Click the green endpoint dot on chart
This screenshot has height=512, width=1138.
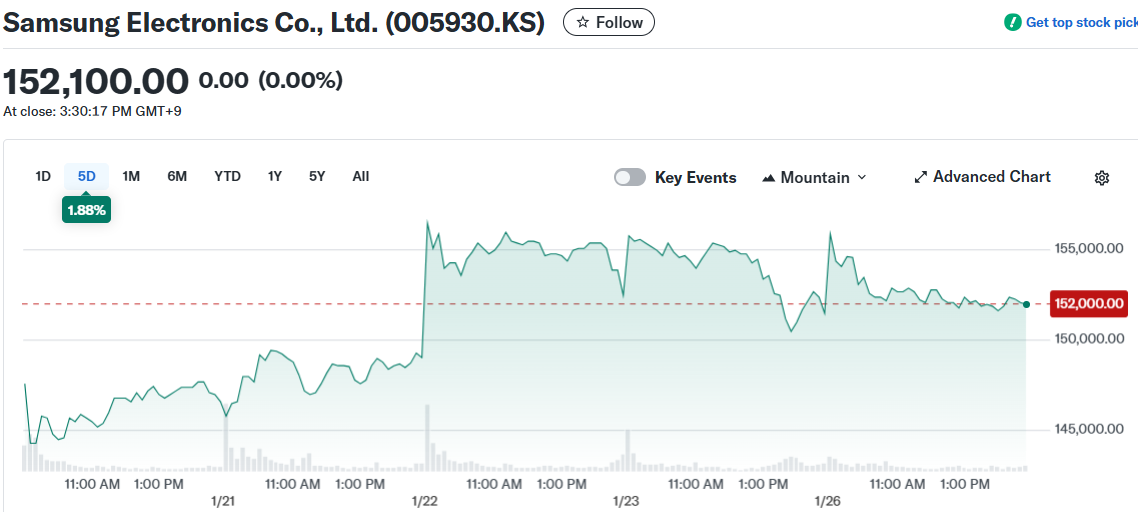point(1026,304)
